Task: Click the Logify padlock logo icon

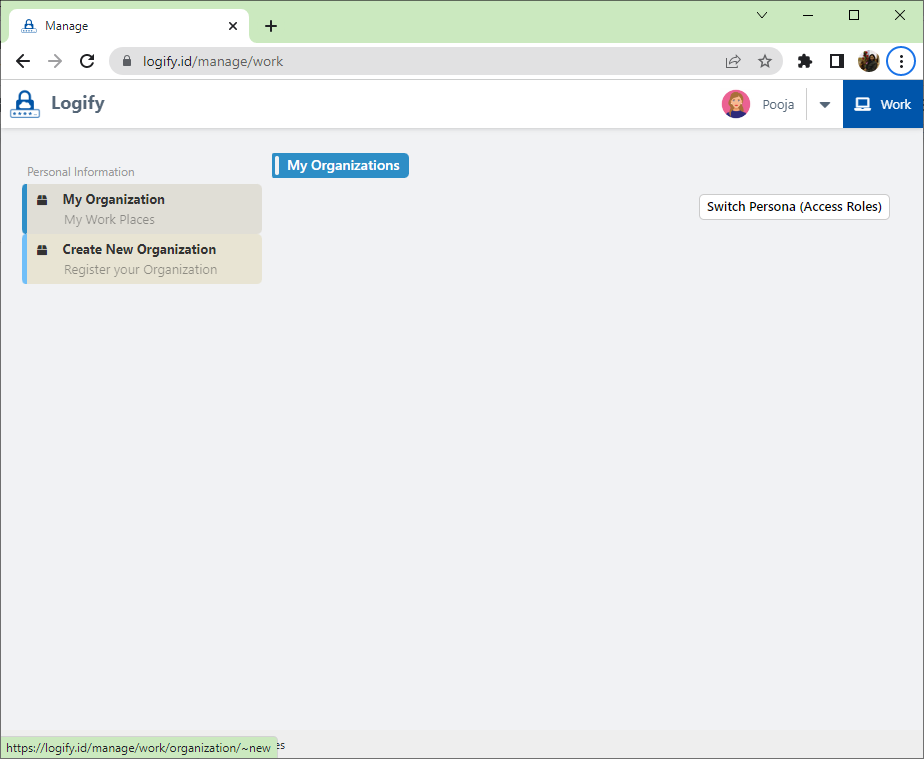Action: click(25, 104)
